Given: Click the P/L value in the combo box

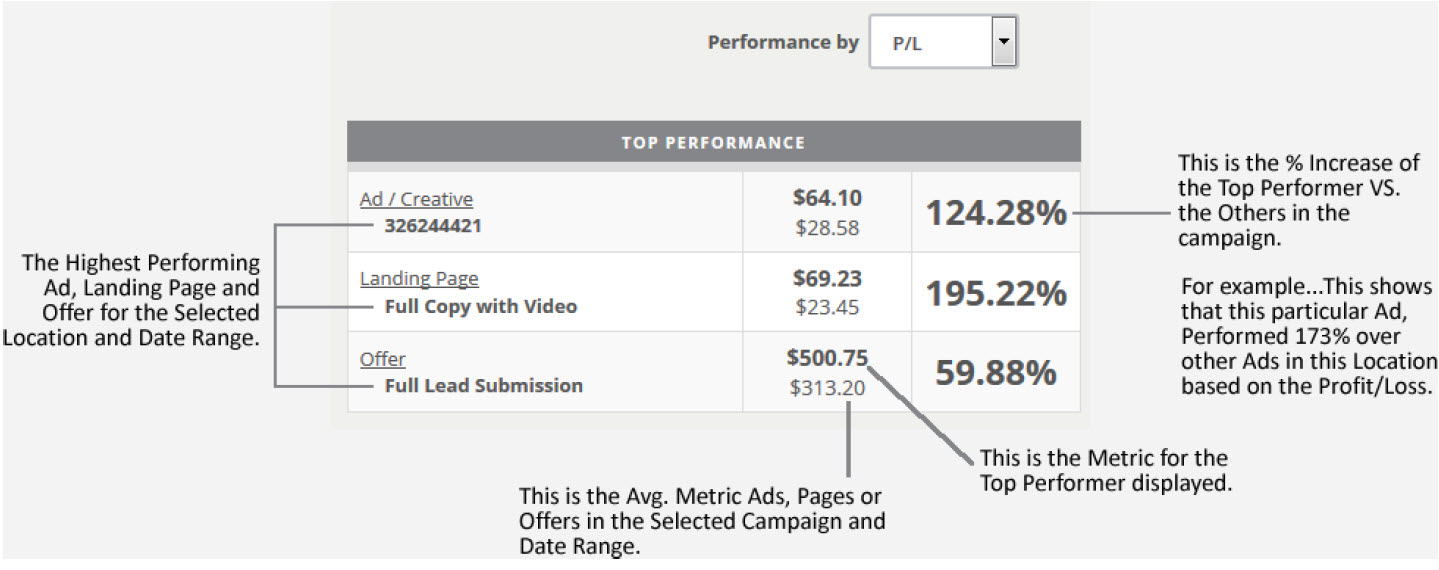Looking at the screenshot, I should [x=906, y=44].
